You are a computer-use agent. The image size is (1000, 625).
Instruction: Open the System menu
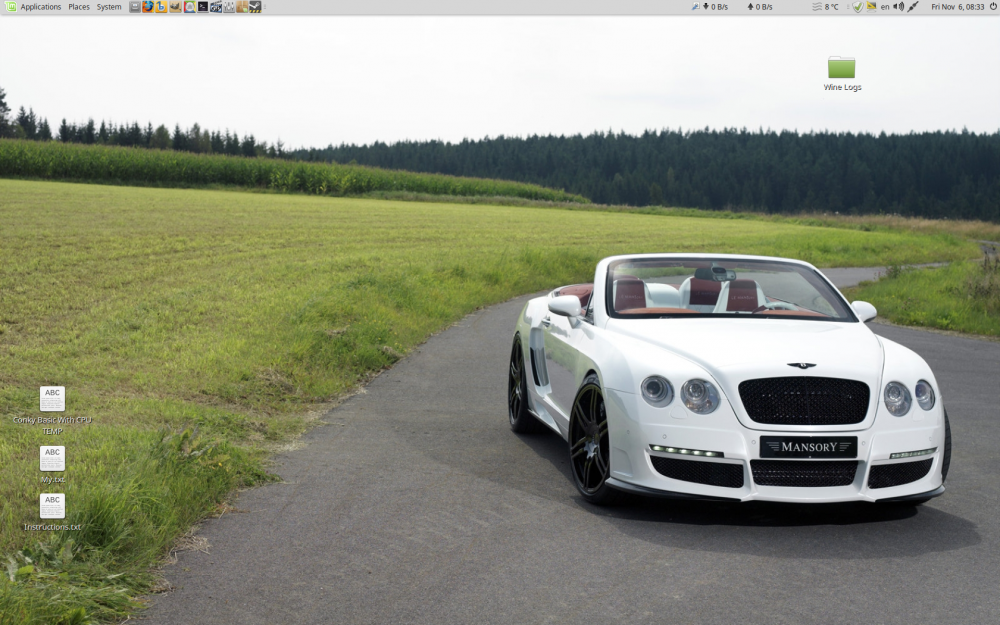point(109,7)
